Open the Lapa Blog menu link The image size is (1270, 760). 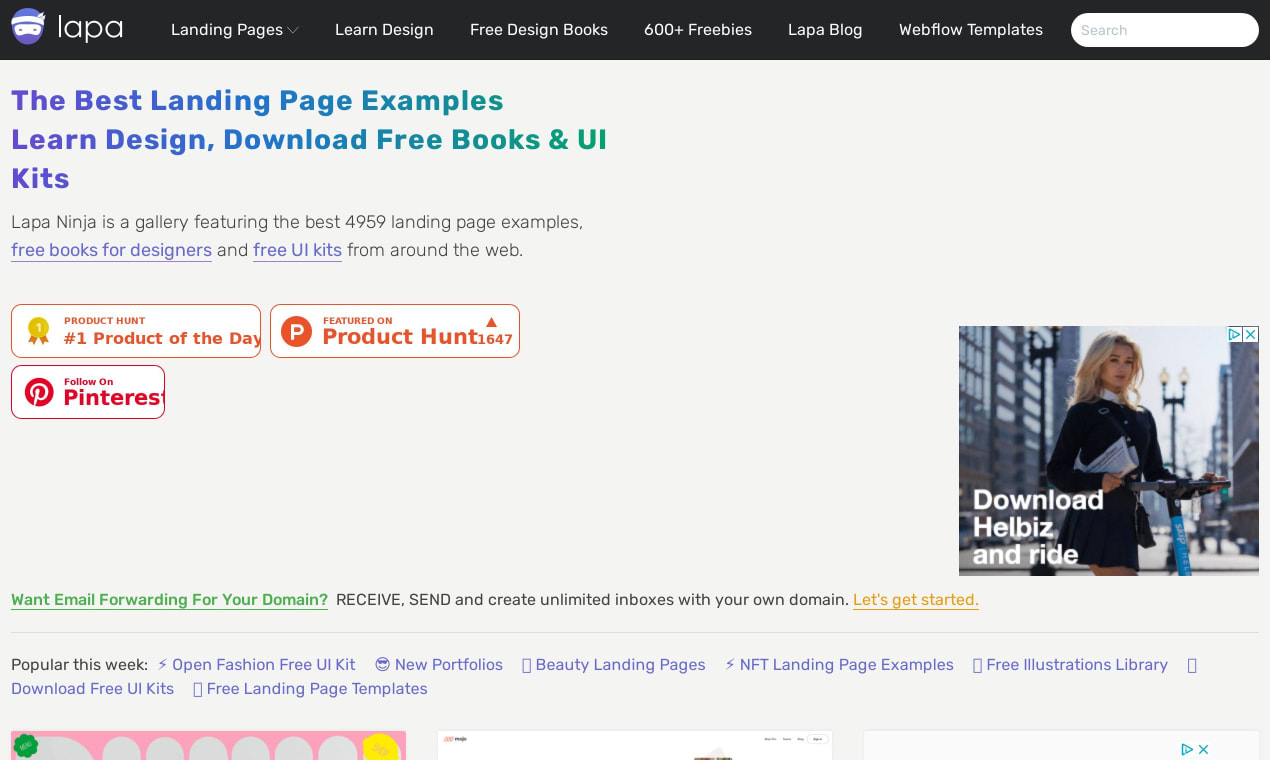pyautogui.click(x=825, y=30)
